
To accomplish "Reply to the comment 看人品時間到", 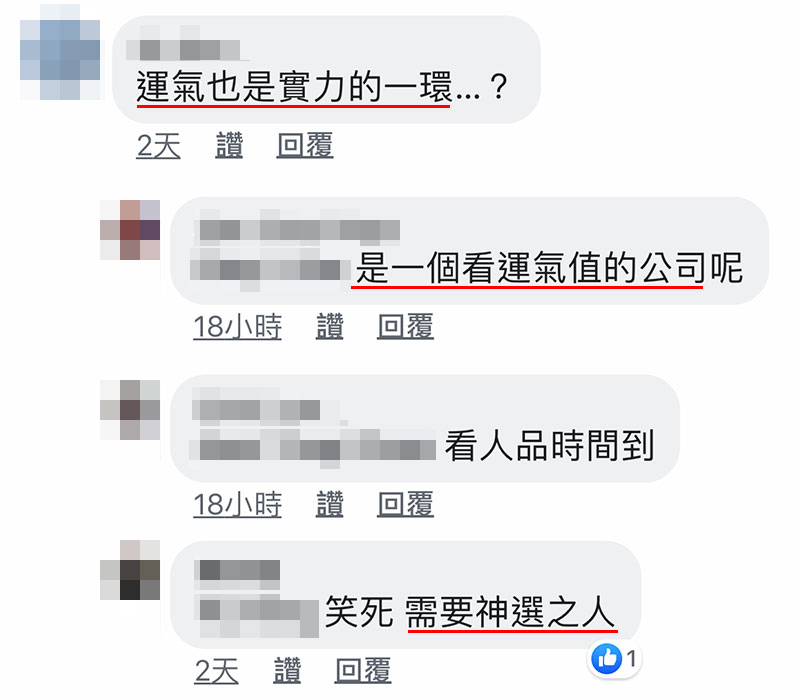I will click(405, 504).
